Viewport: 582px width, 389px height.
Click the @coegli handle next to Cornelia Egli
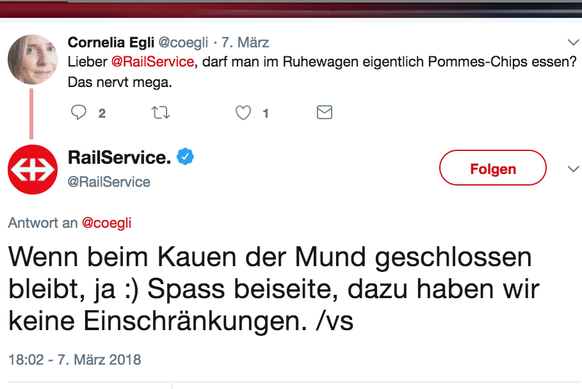(183, 43)
